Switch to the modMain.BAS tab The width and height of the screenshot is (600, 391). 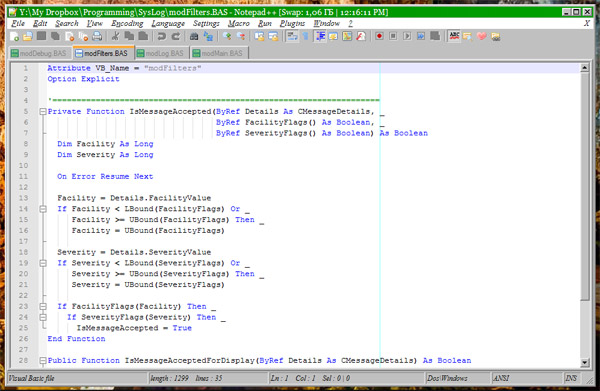pos(218,53)
